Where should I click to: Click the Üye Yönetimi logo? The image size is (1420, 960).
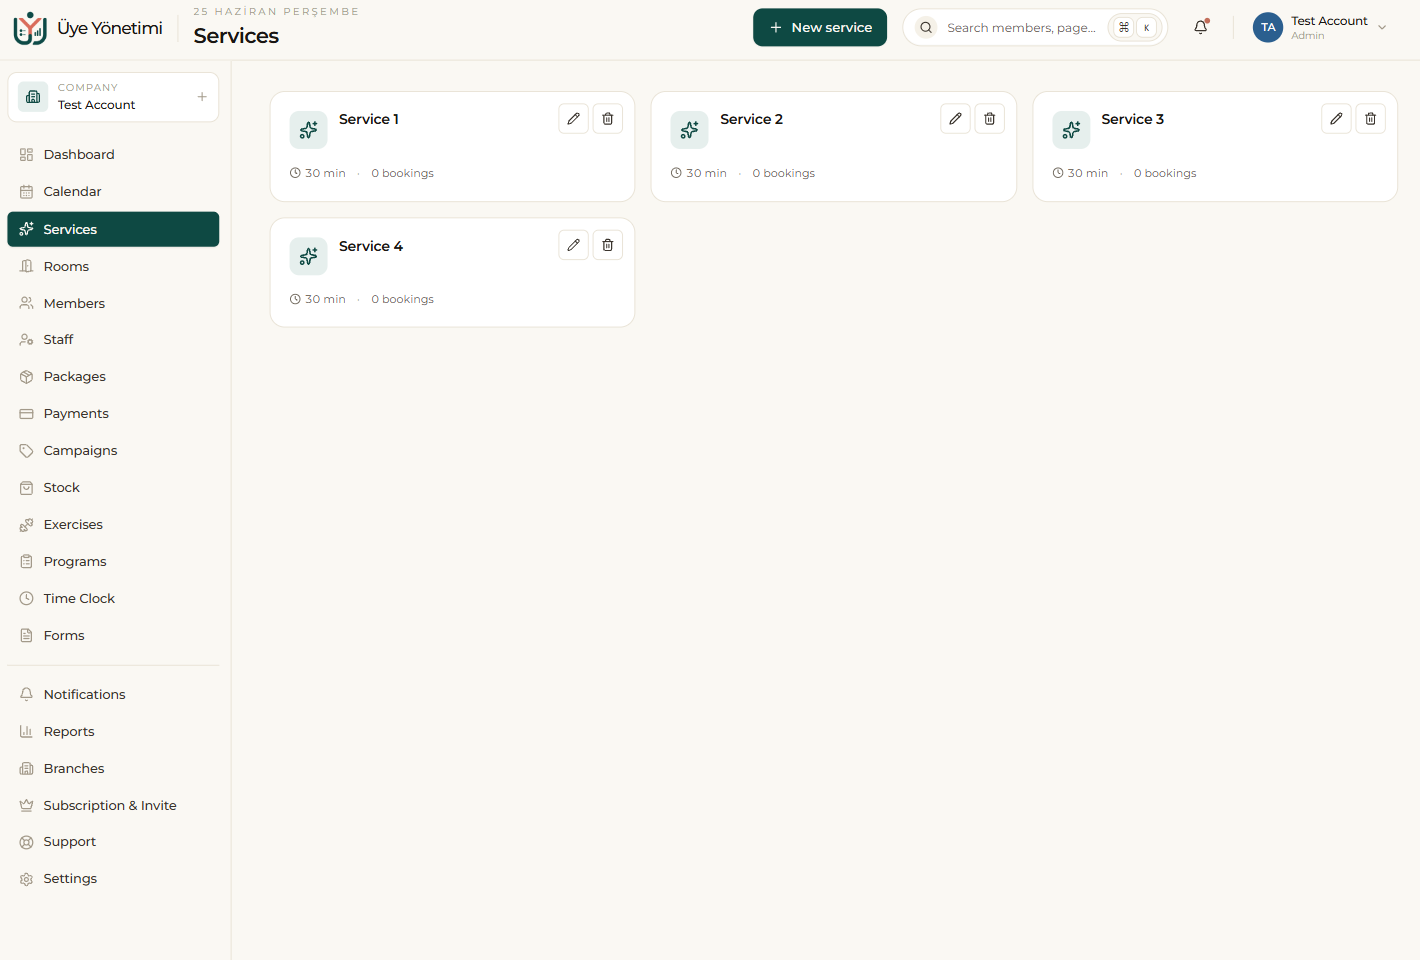click(88, 28)
